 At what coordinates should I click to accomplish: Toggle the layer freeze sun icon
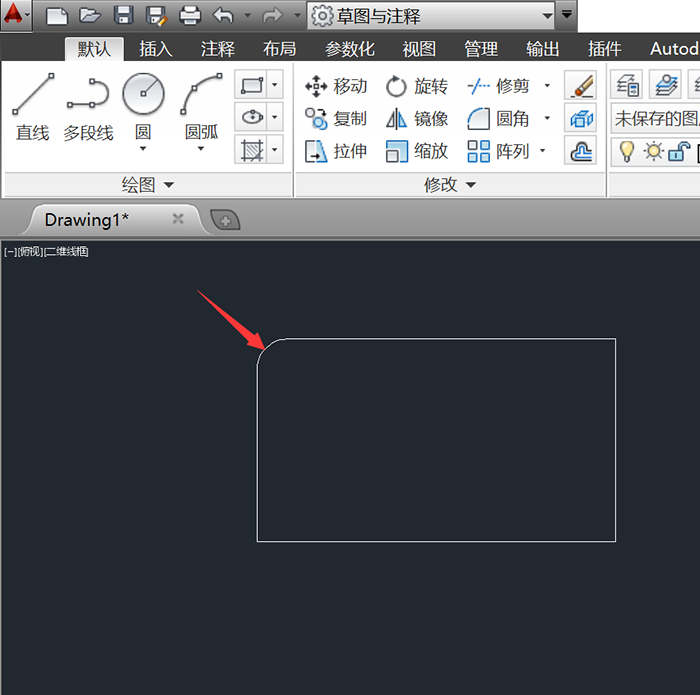click(x=654, y=152)
